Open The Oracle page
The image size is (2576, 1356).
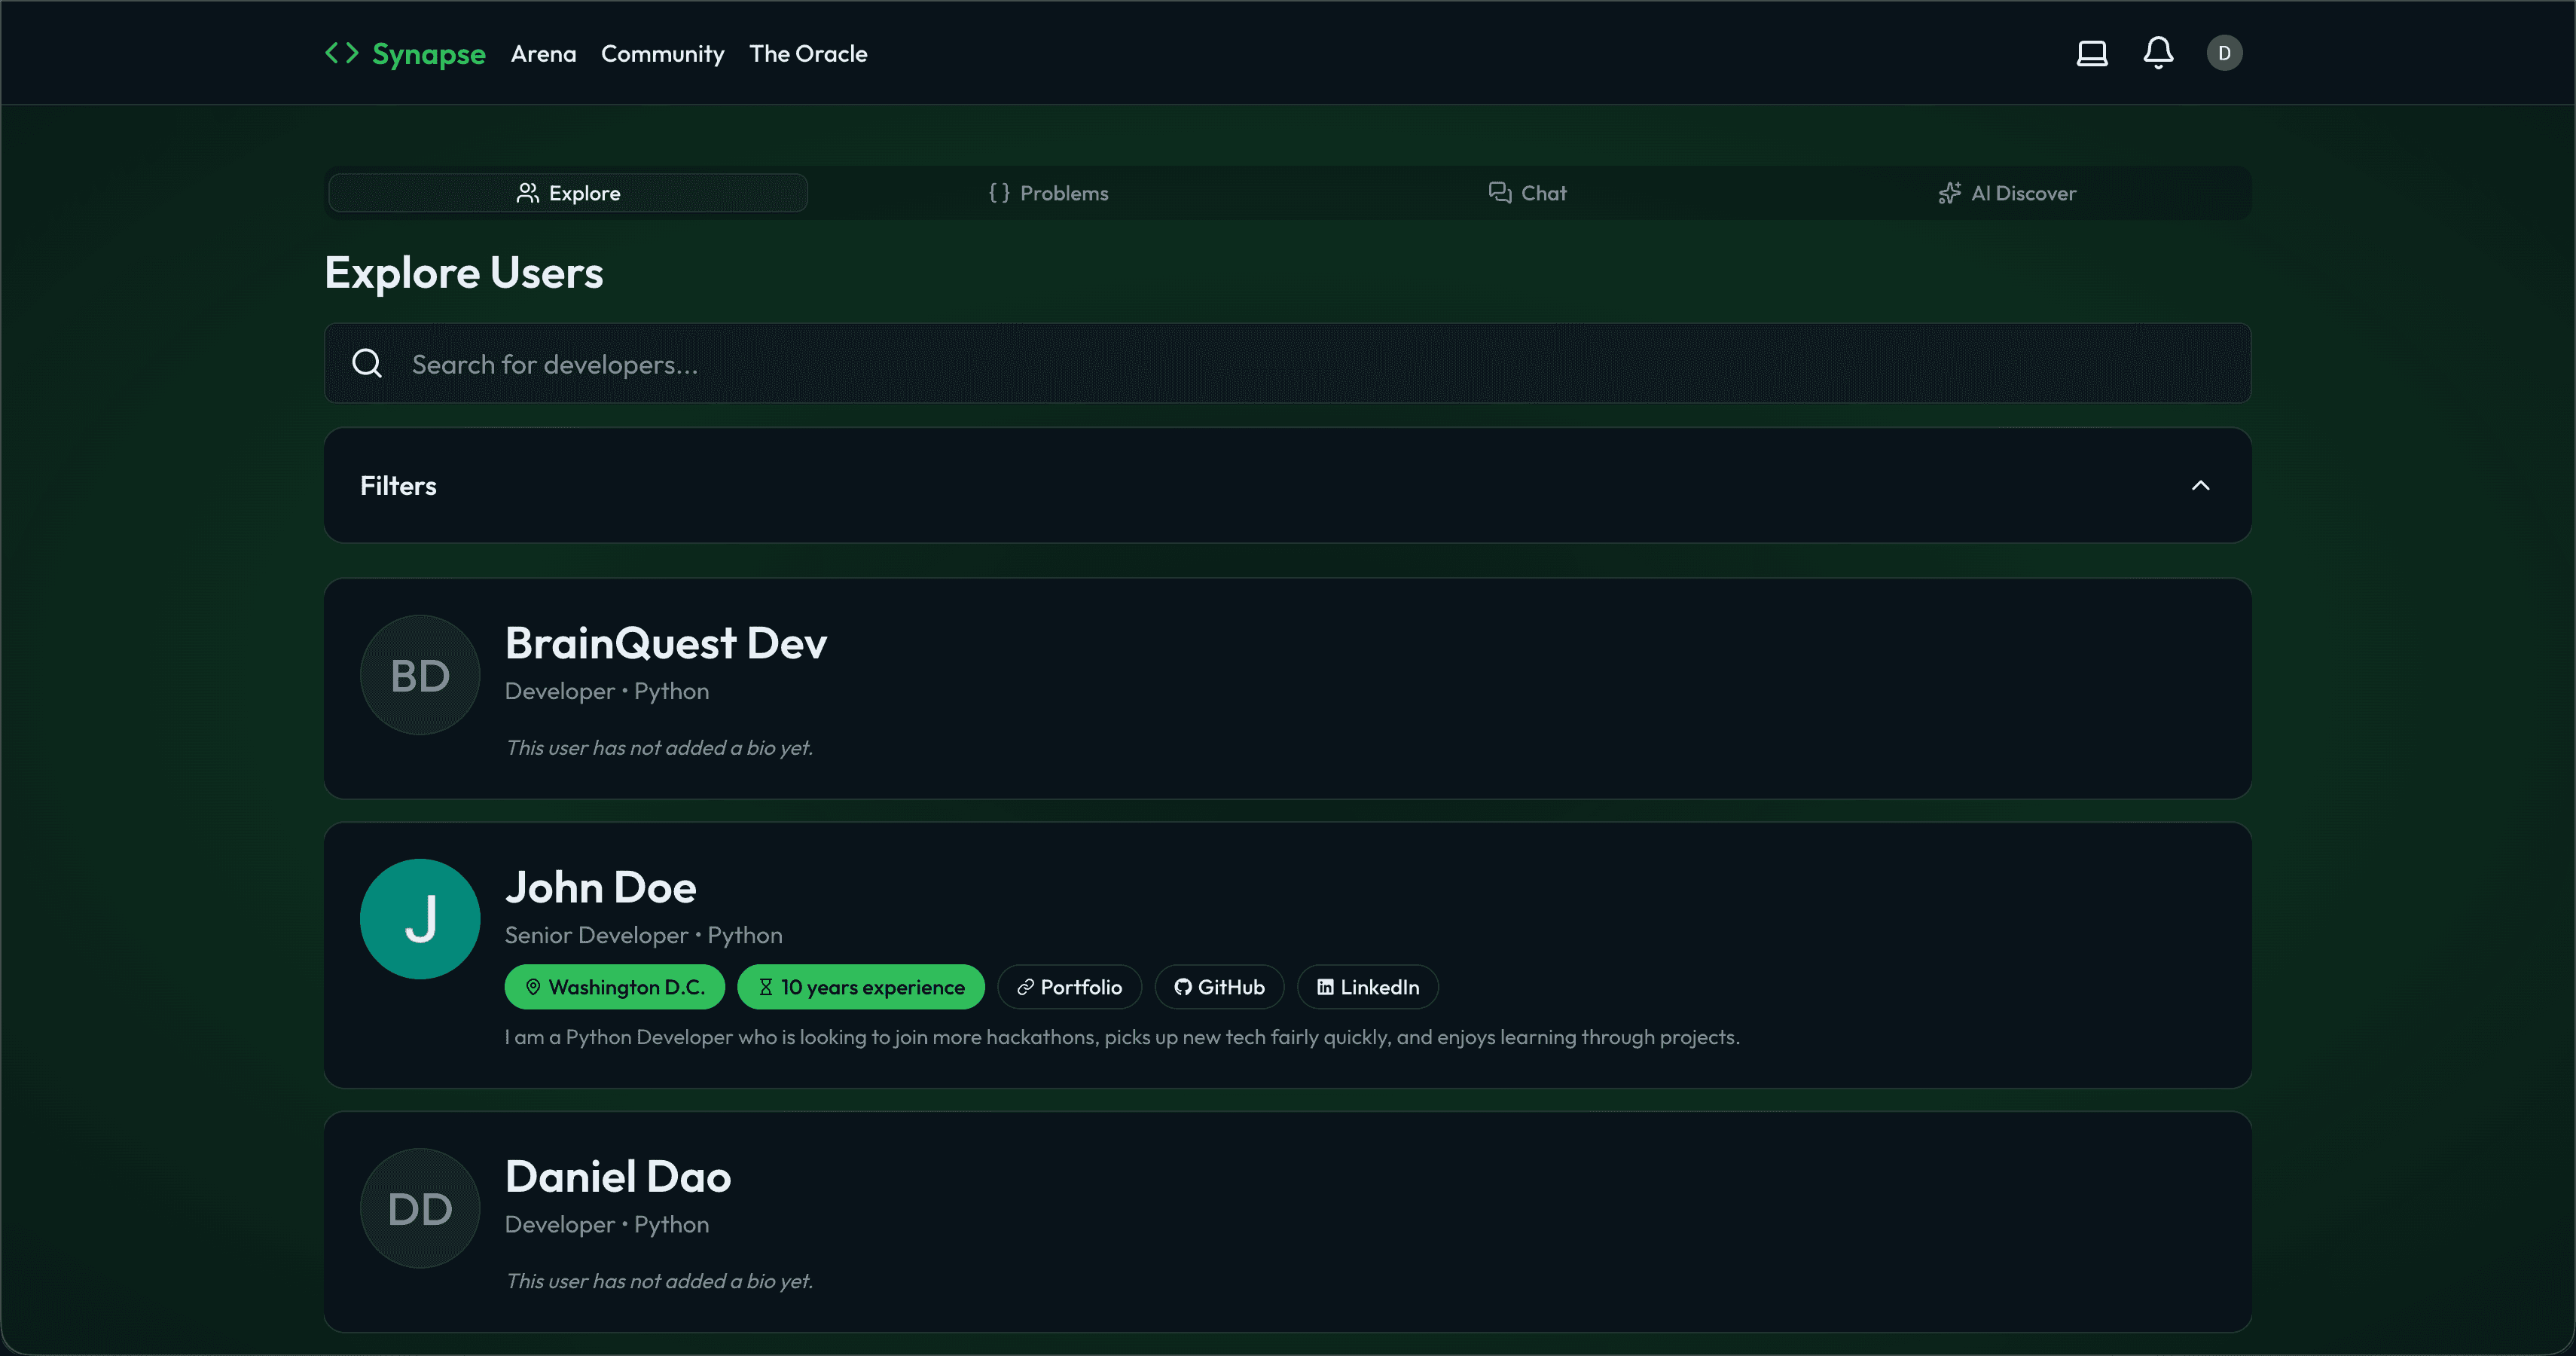point(808,54)
